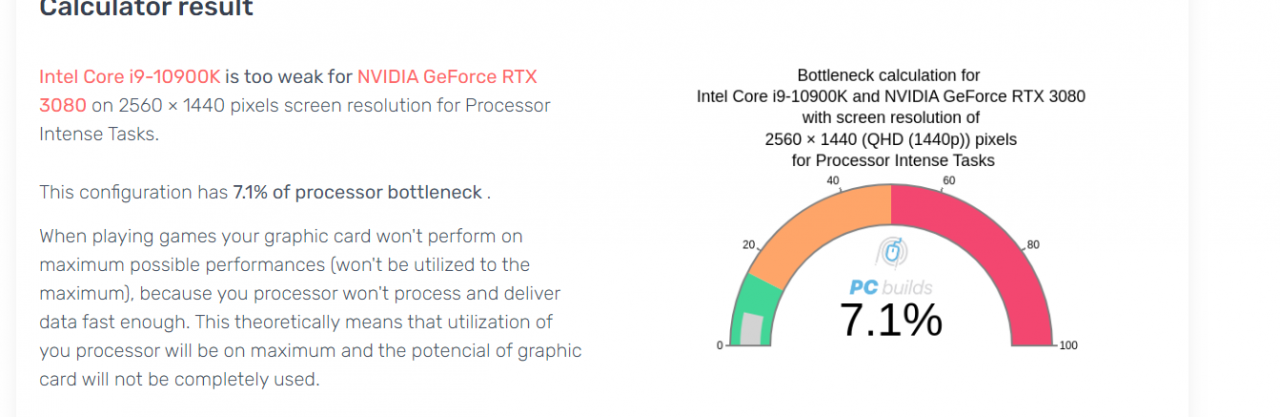
Task: Click the 20 tick label on gauge
Action: coord(745,245)
